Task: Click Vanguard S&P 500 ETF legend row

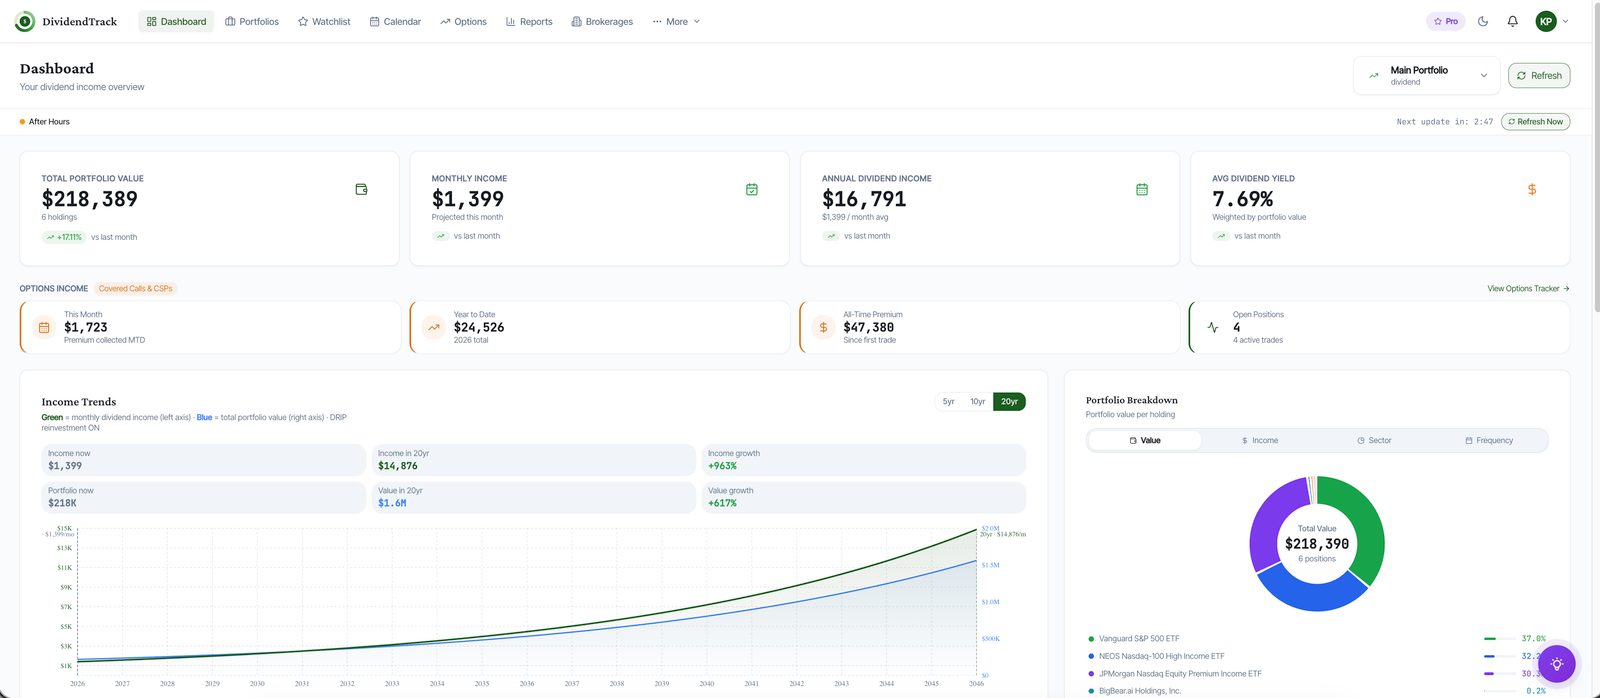Action: click(1317, 638)
